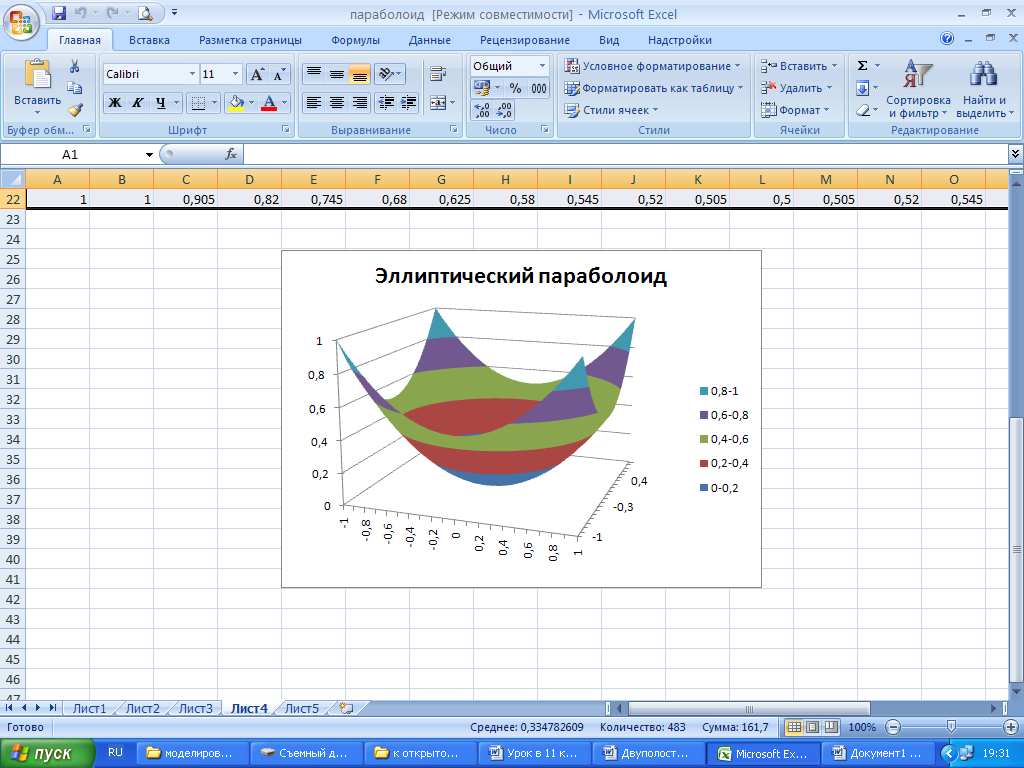Pick the yellow fill color bucket
This screenshot has height=768, width=1024.
pyautogui.click(x=236, y=103)
